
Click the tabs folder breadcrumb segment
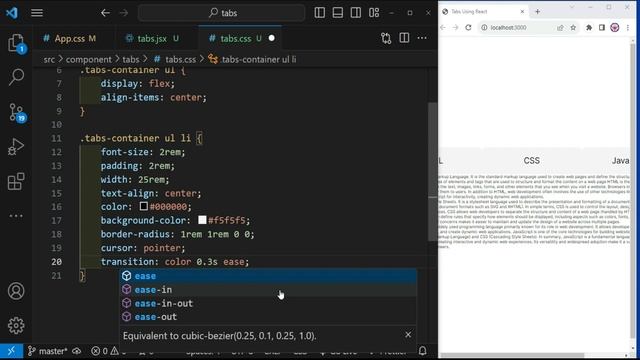(131, 60)
